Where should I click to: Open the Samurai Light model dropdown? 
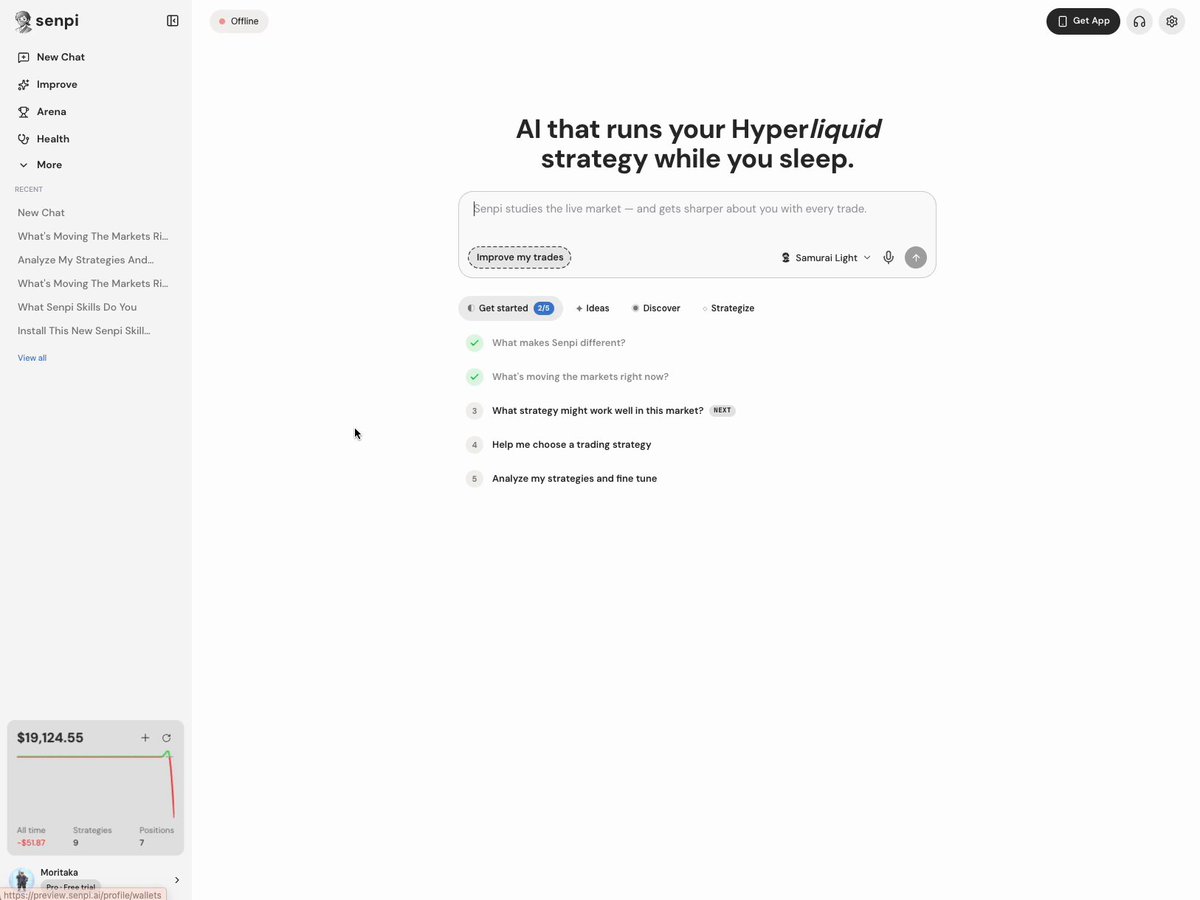coord(826,258)
